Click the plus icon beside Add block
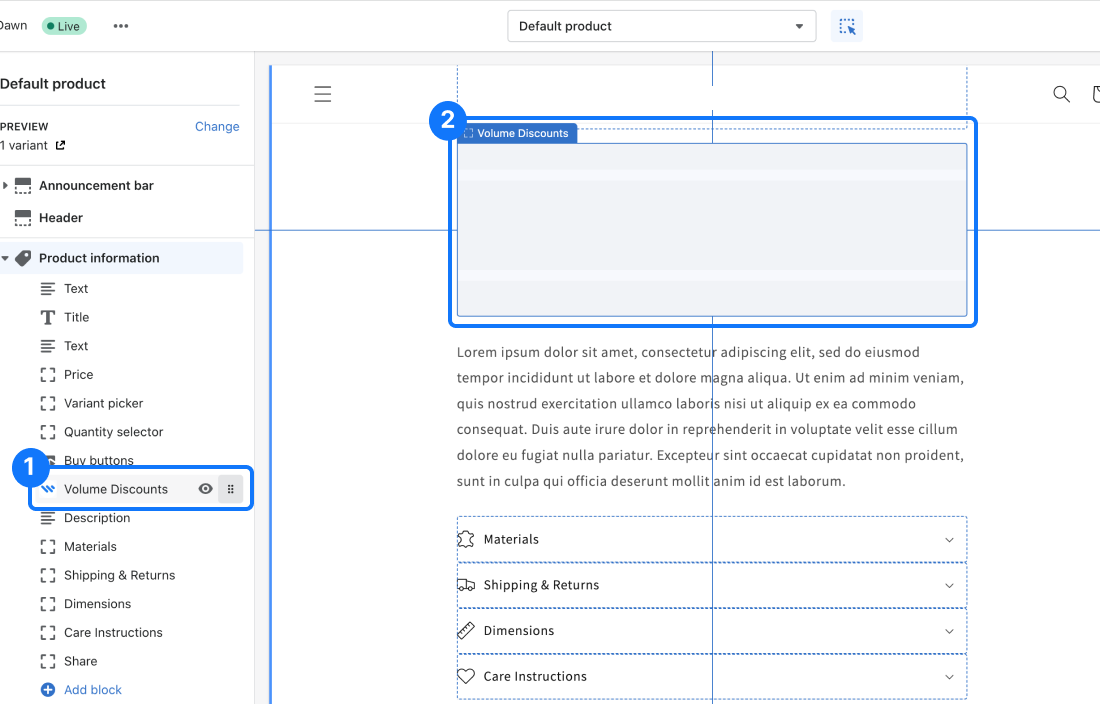 [x=48, y=690]
